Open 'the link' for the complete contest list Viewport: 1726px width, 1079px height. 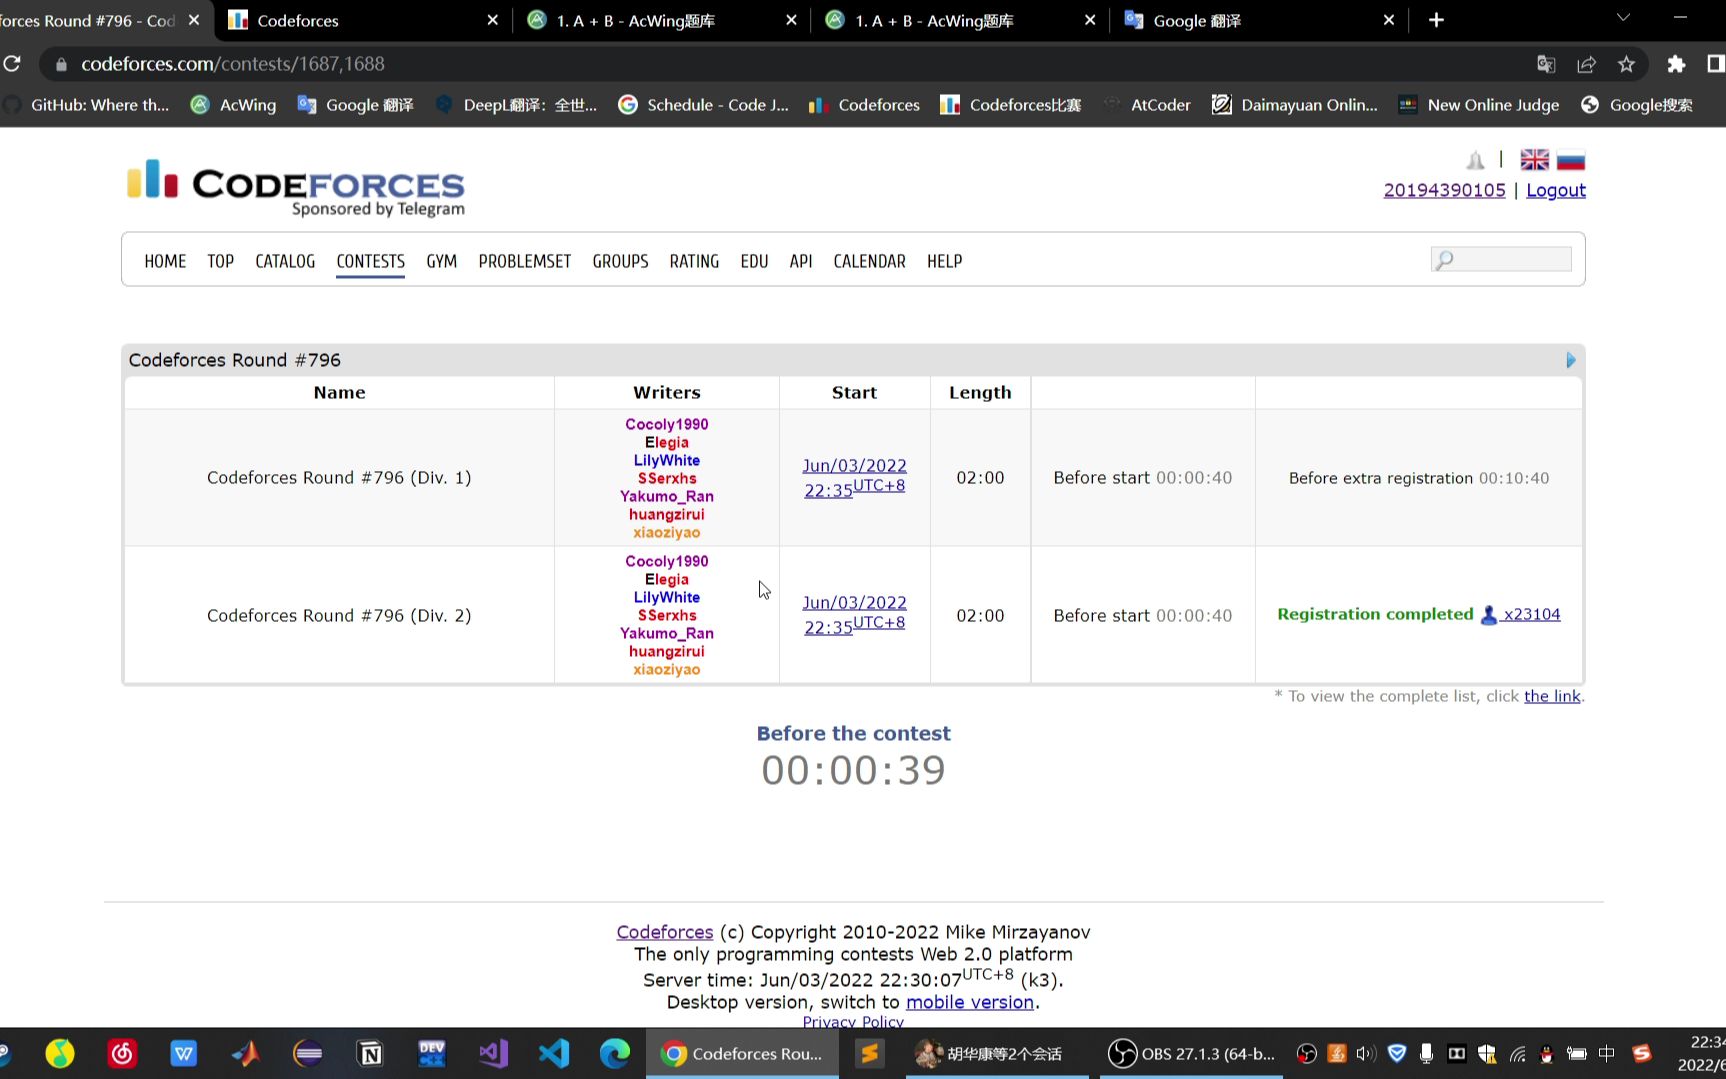[x=1551, y=696]
